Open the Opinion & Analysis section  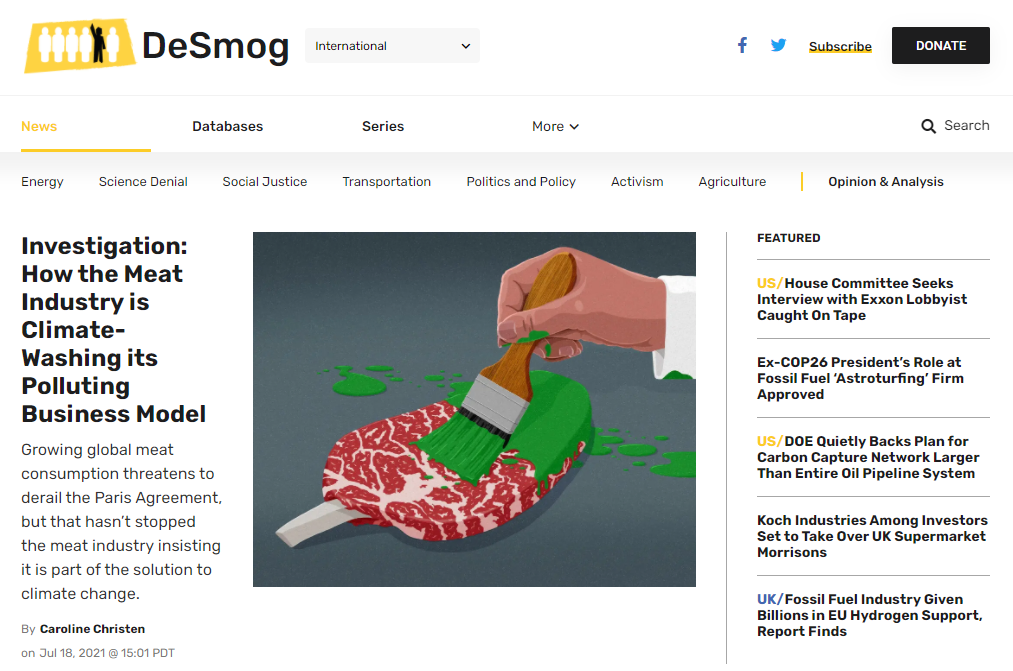885,181
